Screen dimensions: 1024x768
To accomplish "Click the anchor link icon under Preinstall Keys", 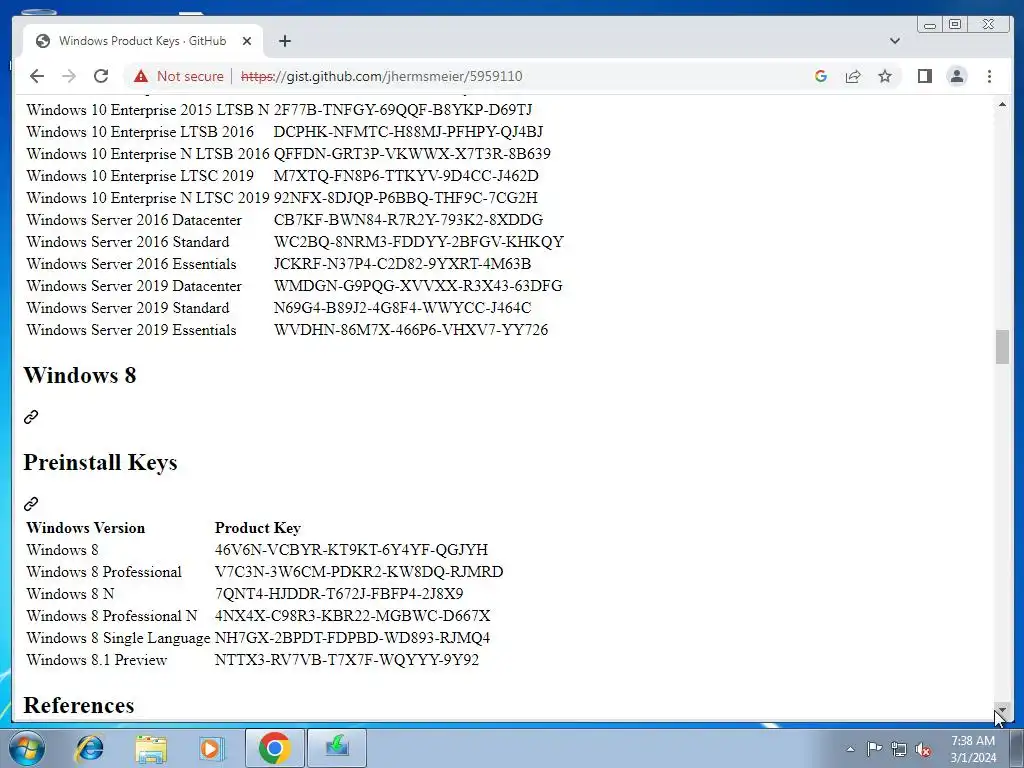I will 31,504.
